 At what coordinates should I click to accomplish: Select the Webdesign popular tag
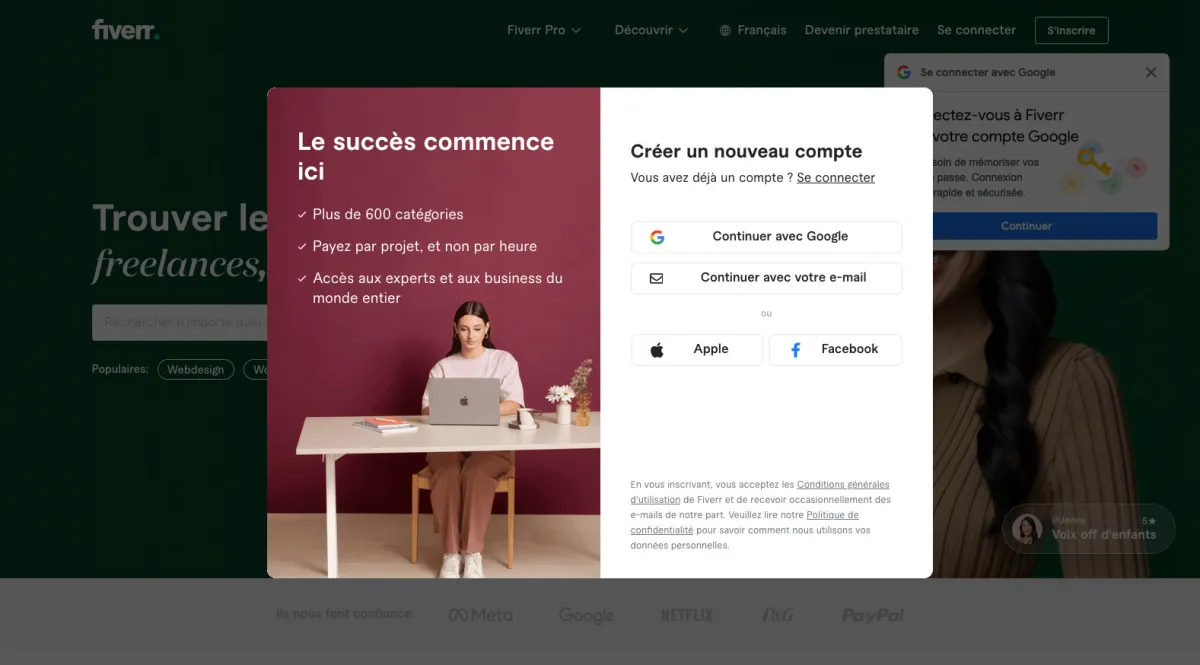click(x=195, y=370)
